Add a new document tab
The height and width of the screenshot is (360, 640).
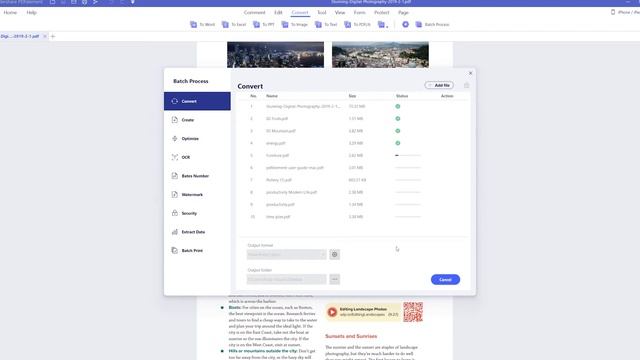pos(53,36)
